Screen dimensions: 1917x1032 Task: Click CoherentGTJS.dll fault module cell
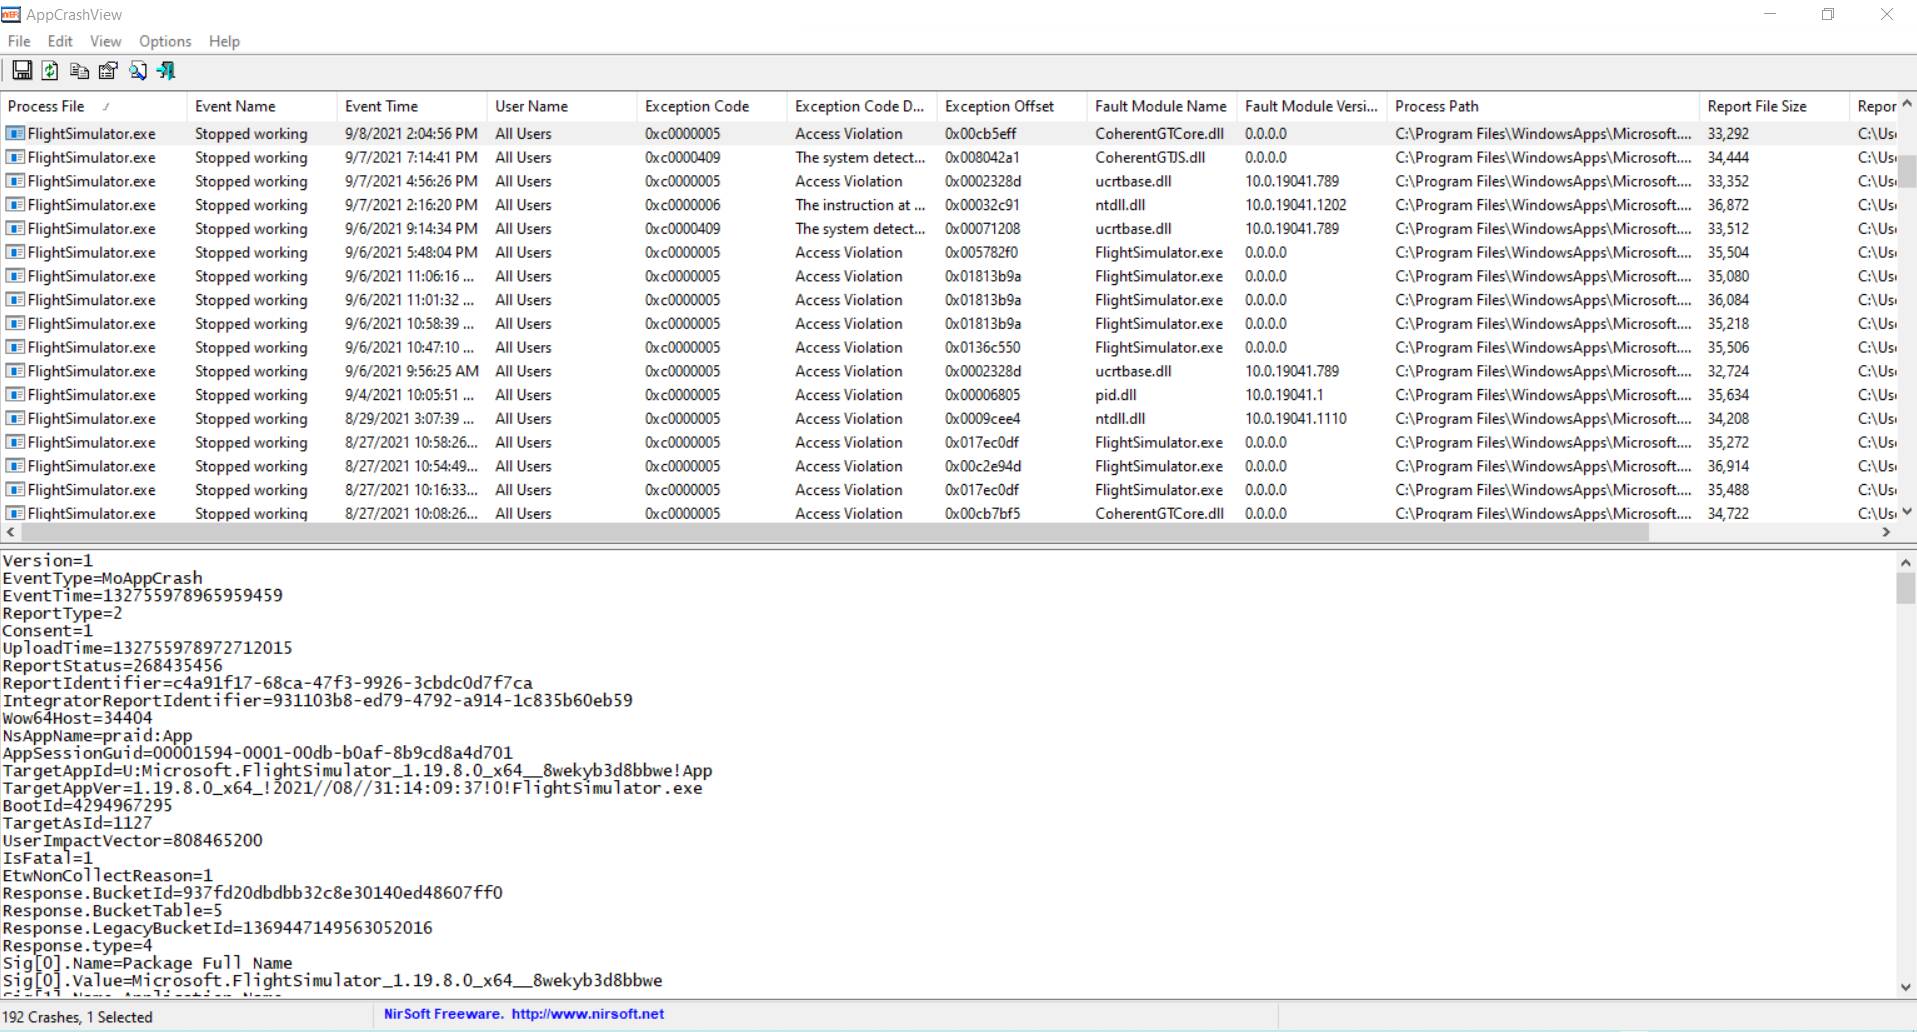pos(1150,157)
